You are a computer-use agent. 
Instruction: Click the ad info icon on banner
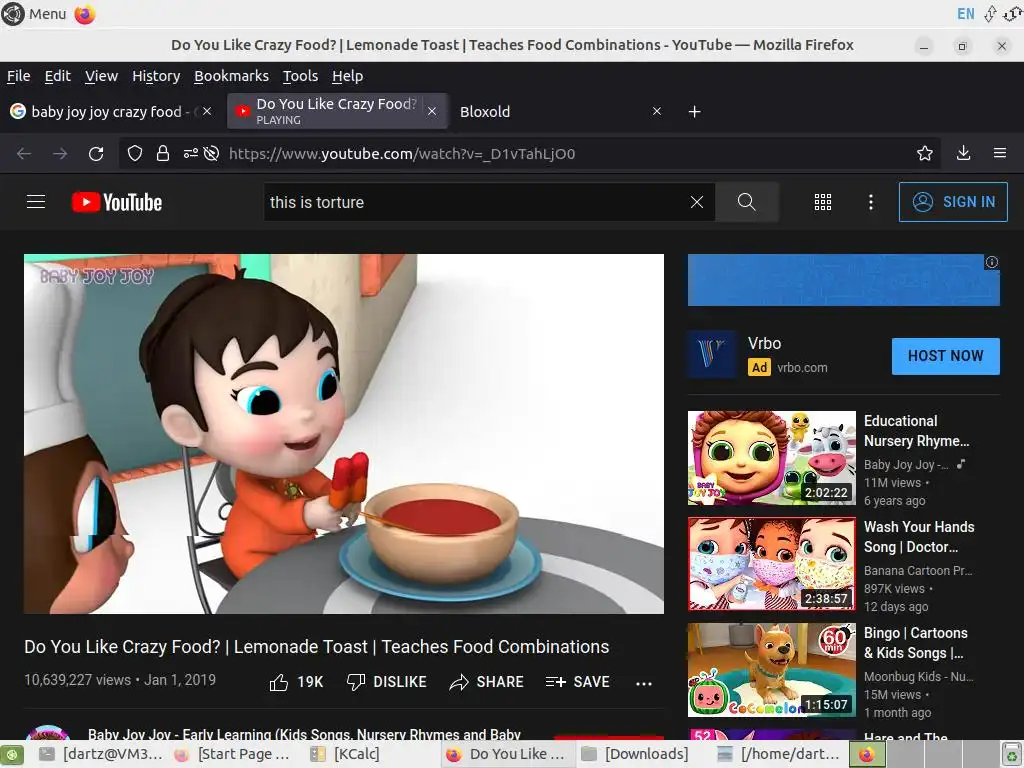tap(992, 262)
